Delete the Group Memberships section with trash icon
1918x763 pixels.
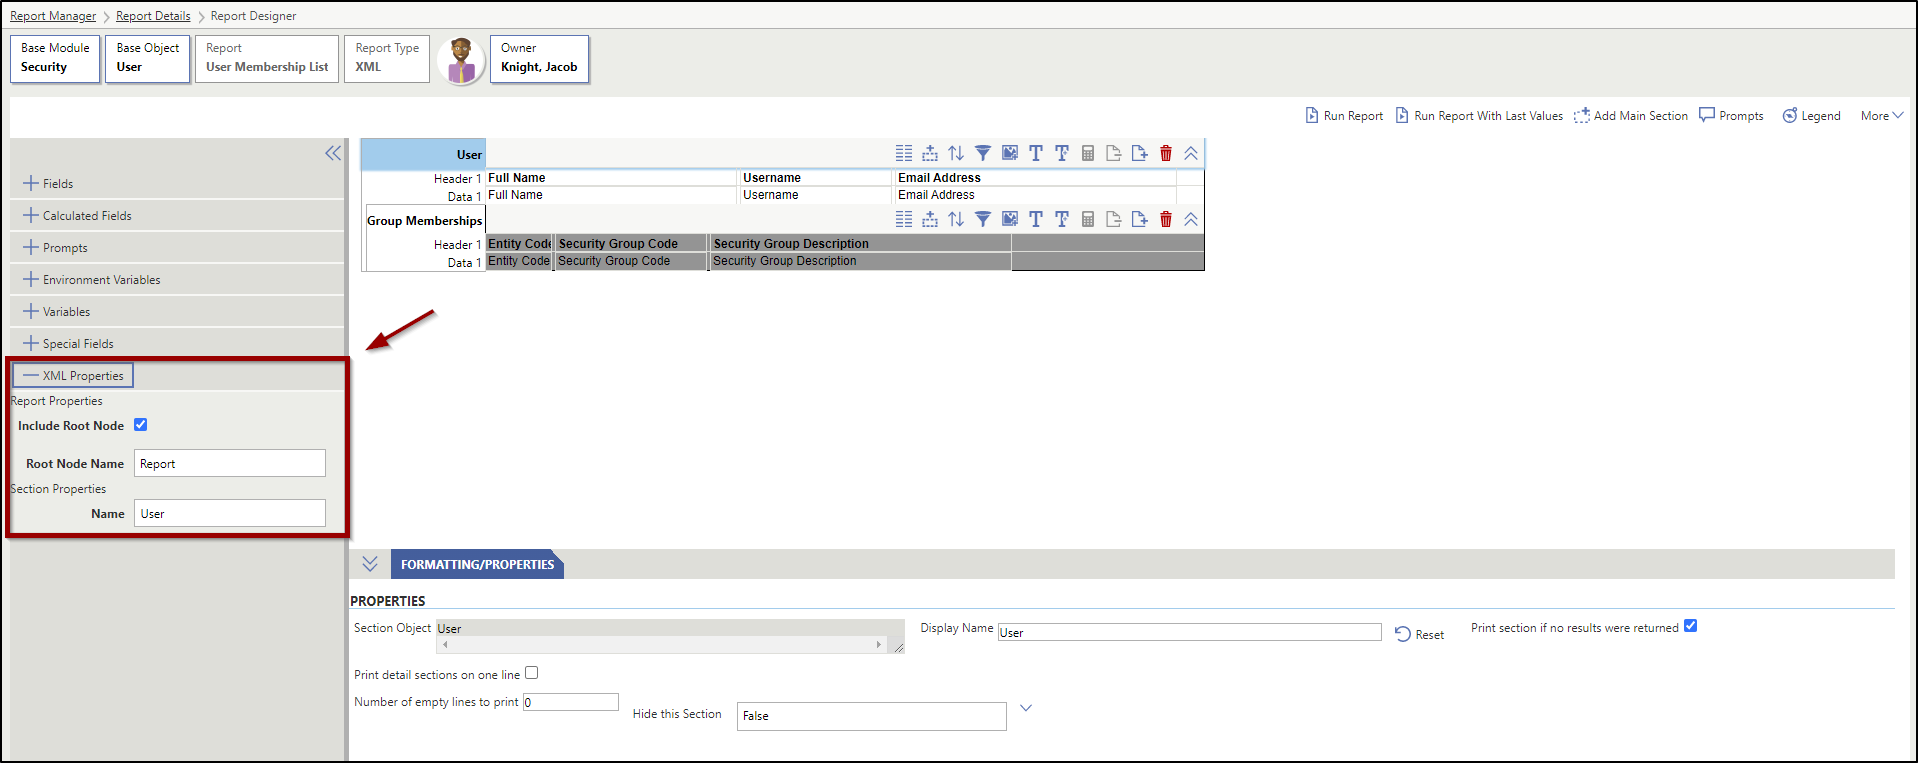[x=1165, y=219]
